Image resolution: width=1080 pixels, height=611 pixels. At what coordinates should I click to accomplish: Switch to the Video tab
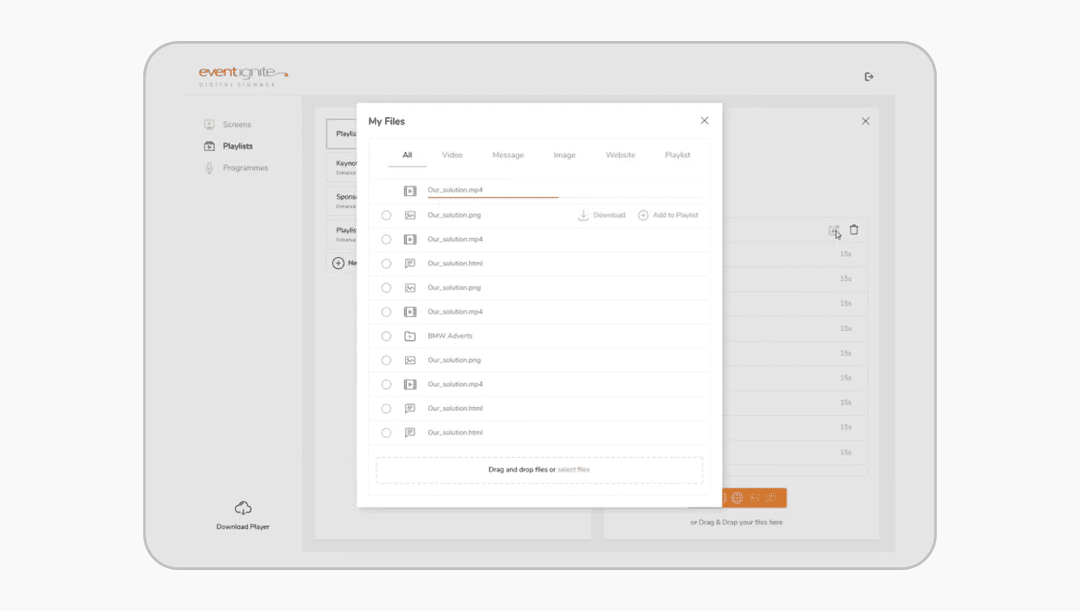[x=452, y=155]
